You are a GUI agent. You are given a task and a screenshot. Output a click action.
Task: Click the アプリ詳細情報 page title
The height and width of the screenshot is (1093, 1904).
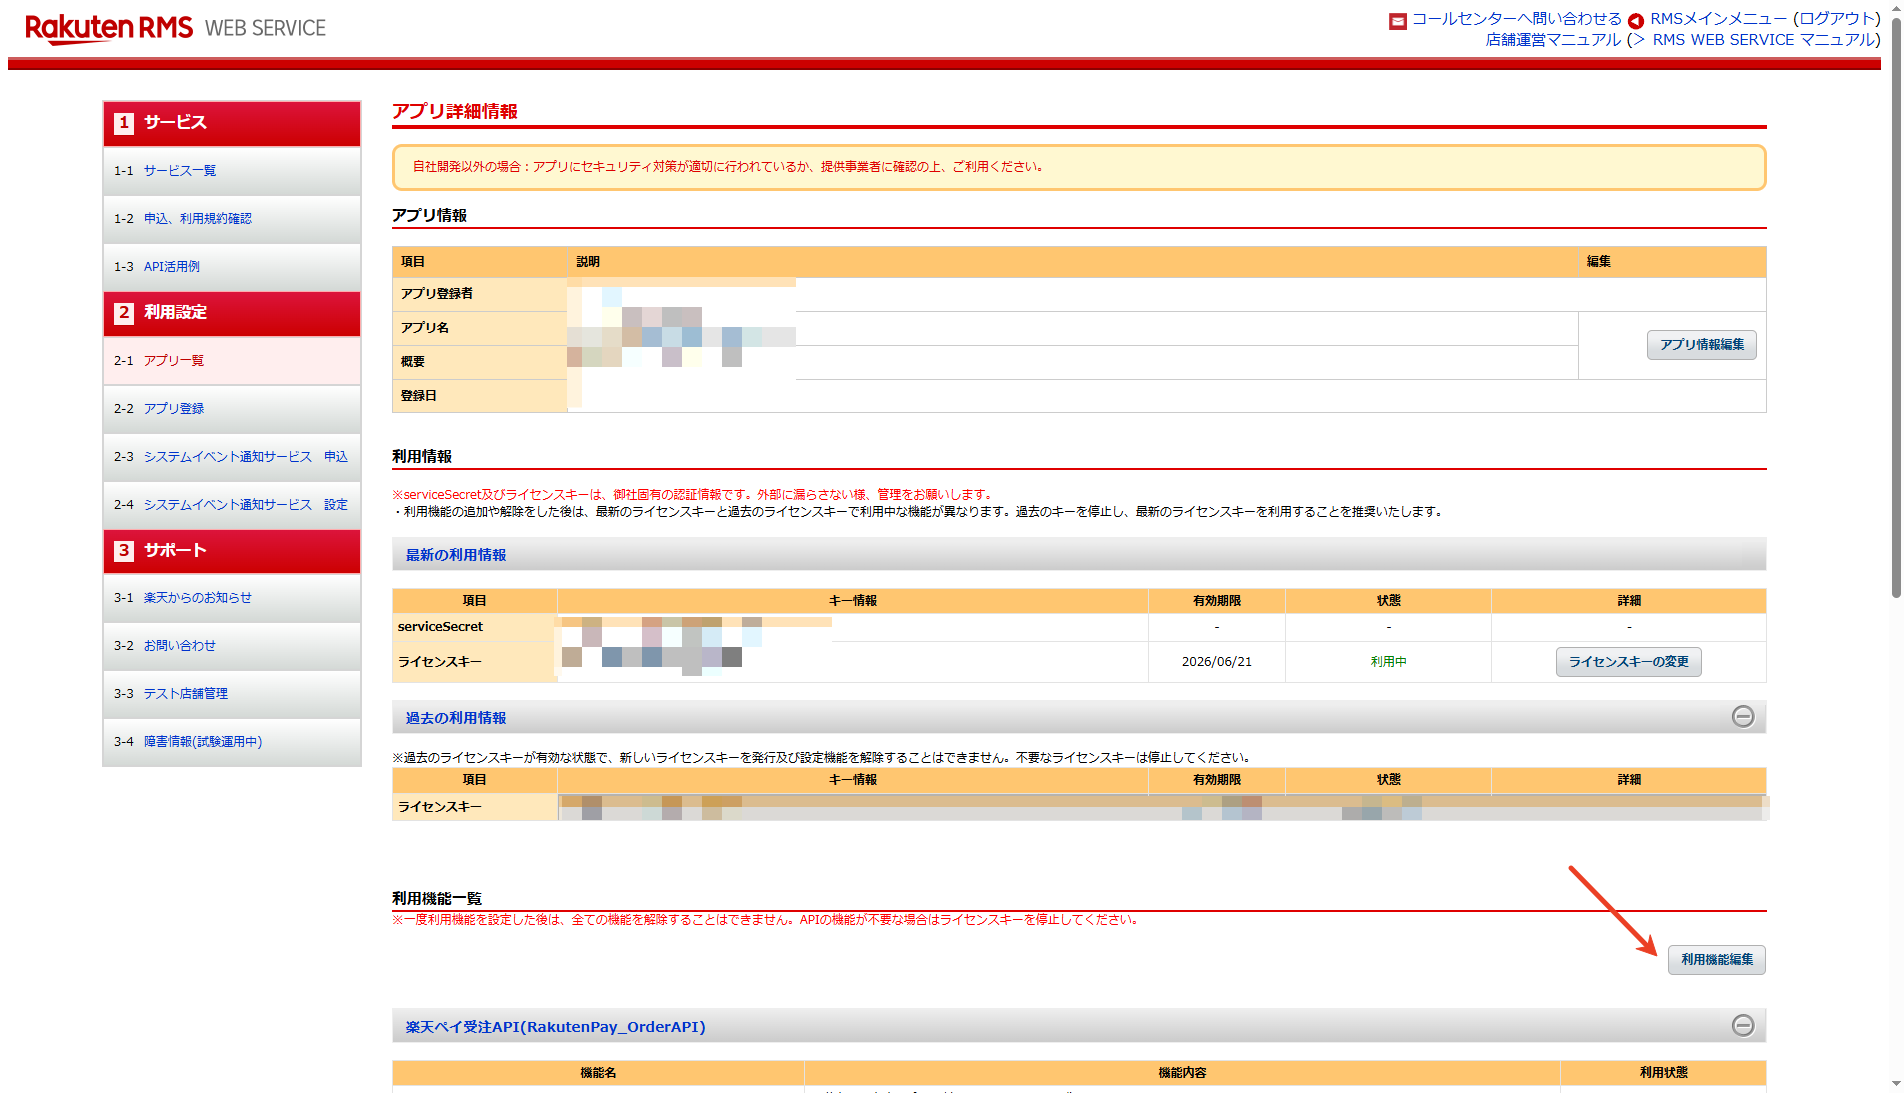[x=455, y=111]
